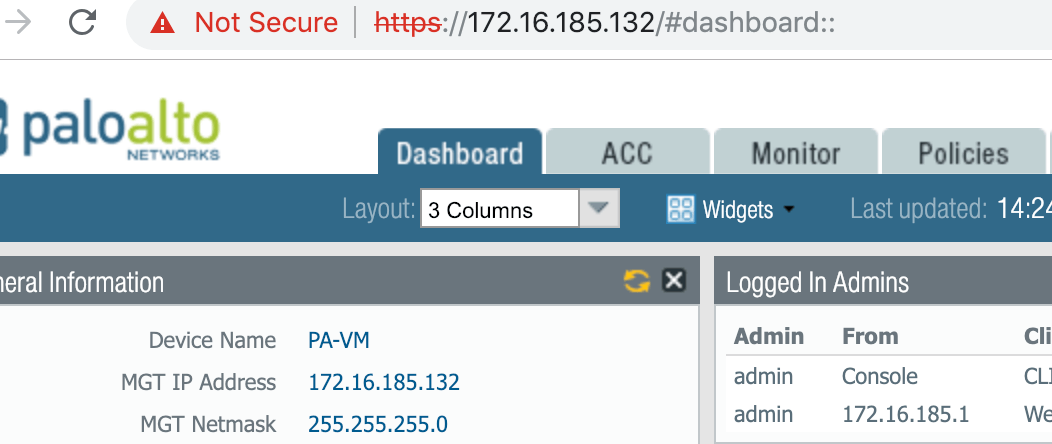Open the Layout dropdown arrow

[598, 209]
